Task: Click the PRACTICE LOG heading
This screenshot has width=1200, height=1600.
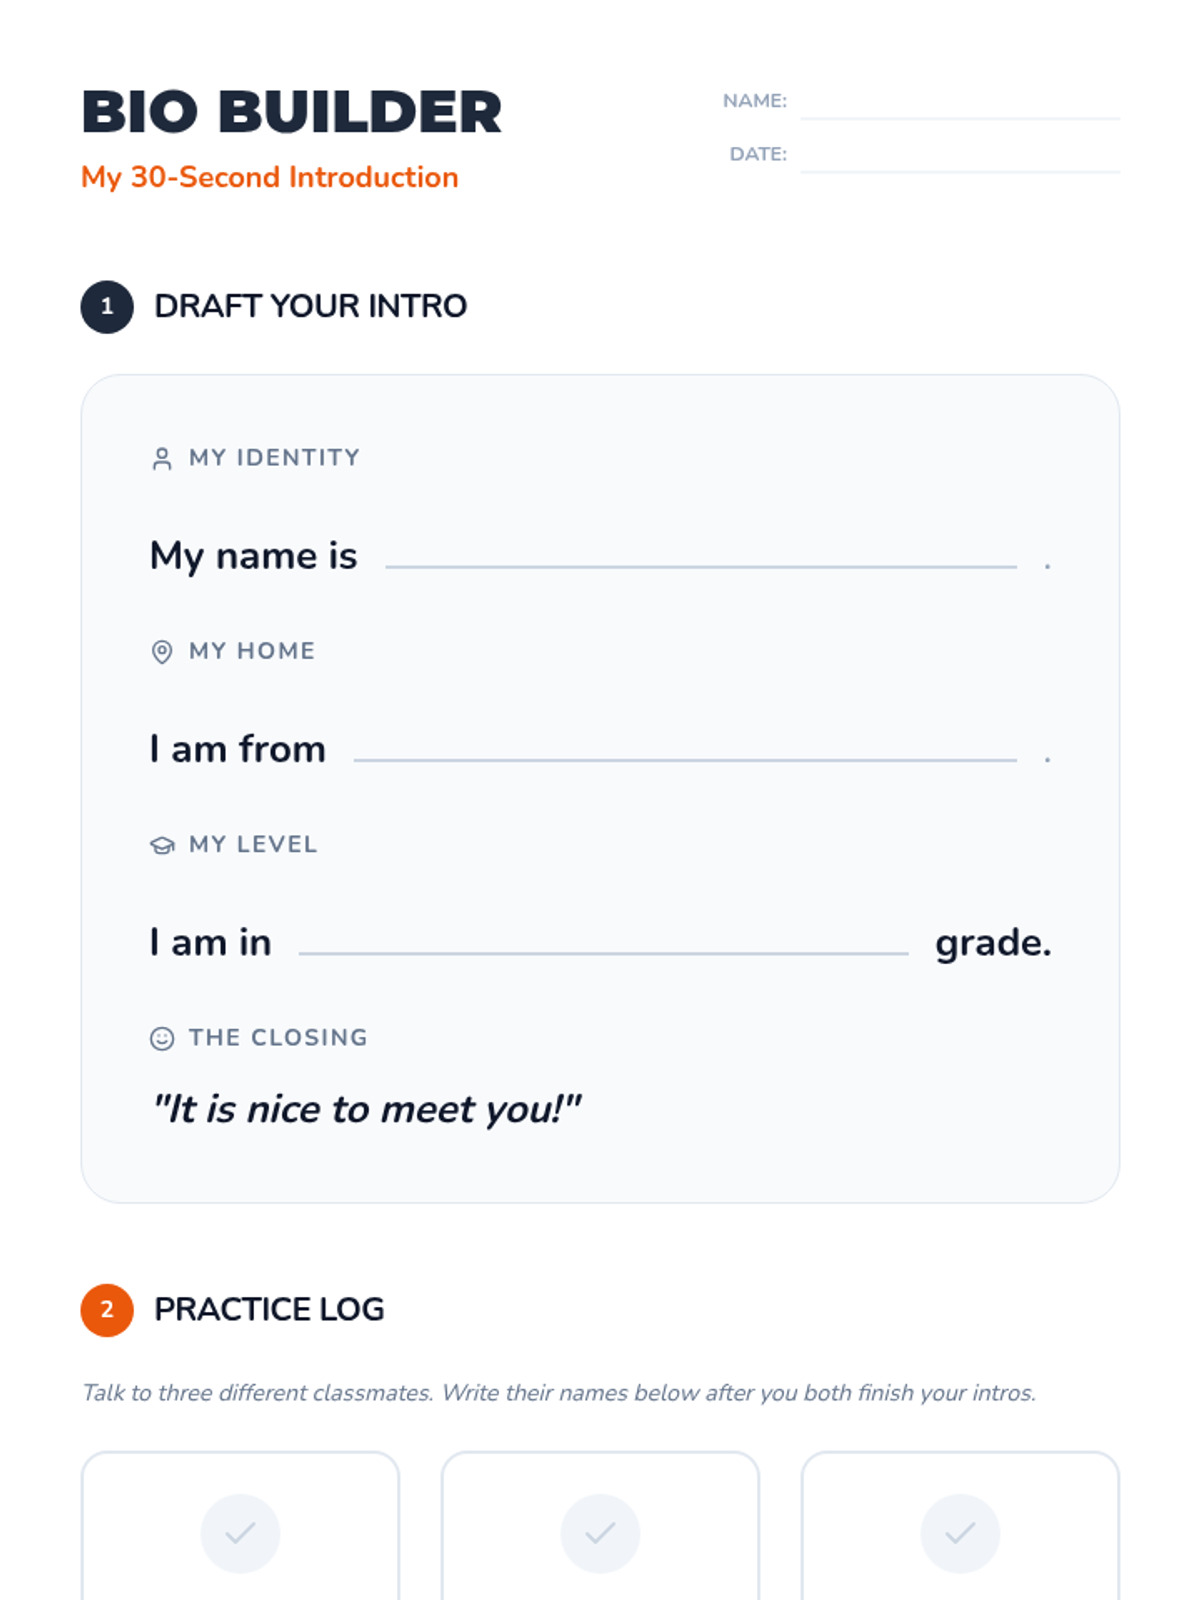Action: pos(269,1309)
